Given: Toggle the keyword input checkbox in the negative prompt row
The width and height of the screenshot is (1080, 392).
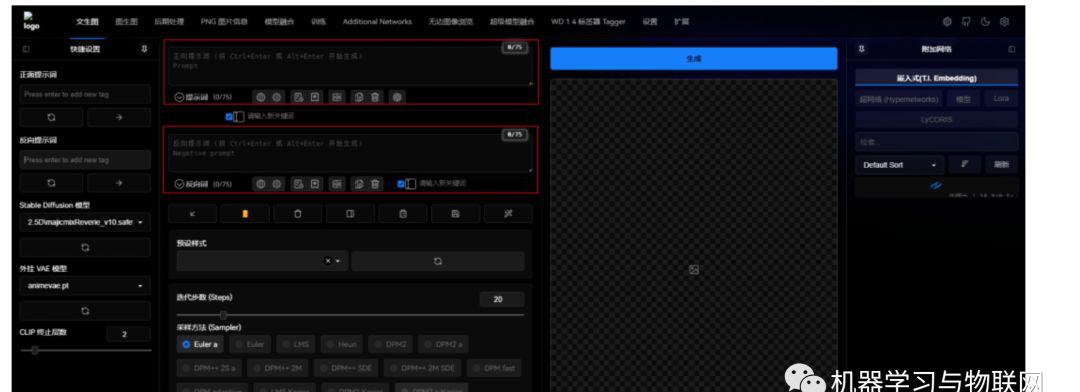Looking at the screenshot, I should (x=401, y=184).
